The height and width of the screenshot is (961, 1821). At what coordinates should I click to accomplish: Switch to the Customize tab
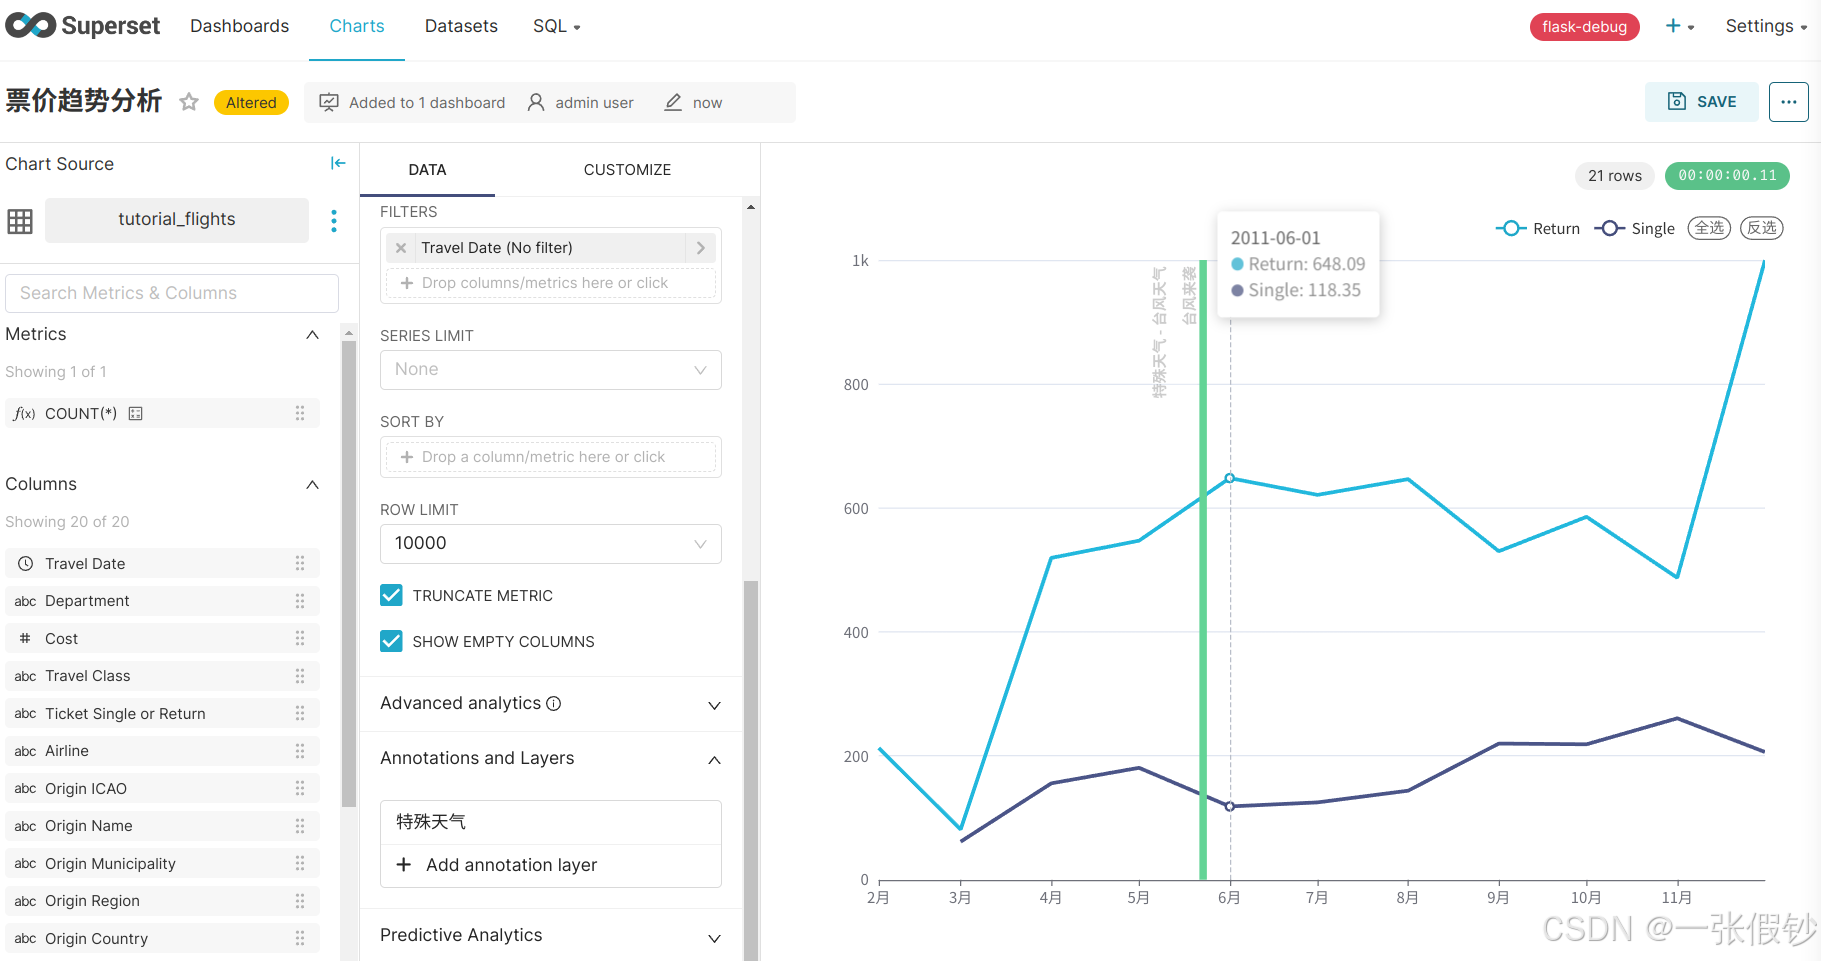click(x=627, y=170)
